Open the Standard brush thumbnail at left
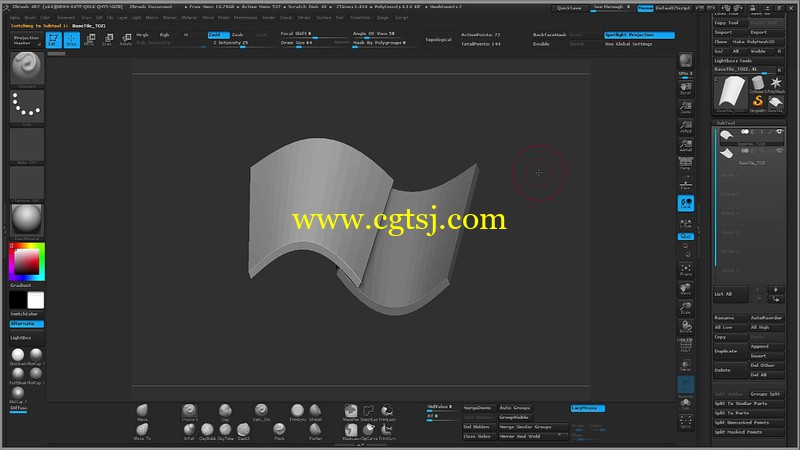The width and height of the screenshot is (800, 450). (x=27, y=69)
